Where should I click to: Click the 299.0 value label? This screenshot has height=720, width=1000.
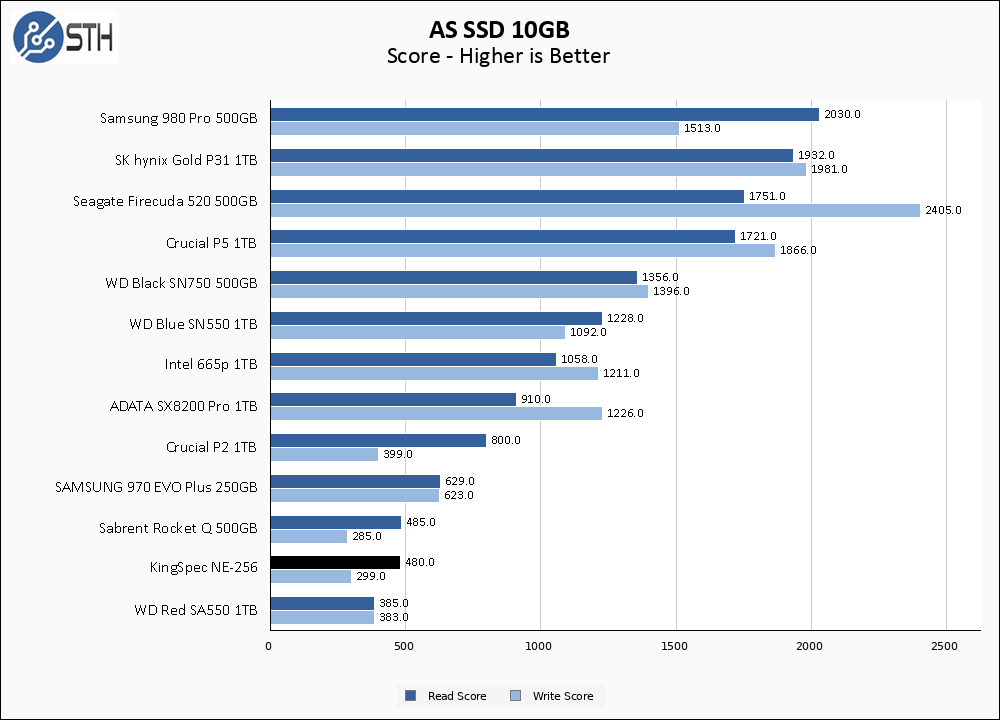371,576
